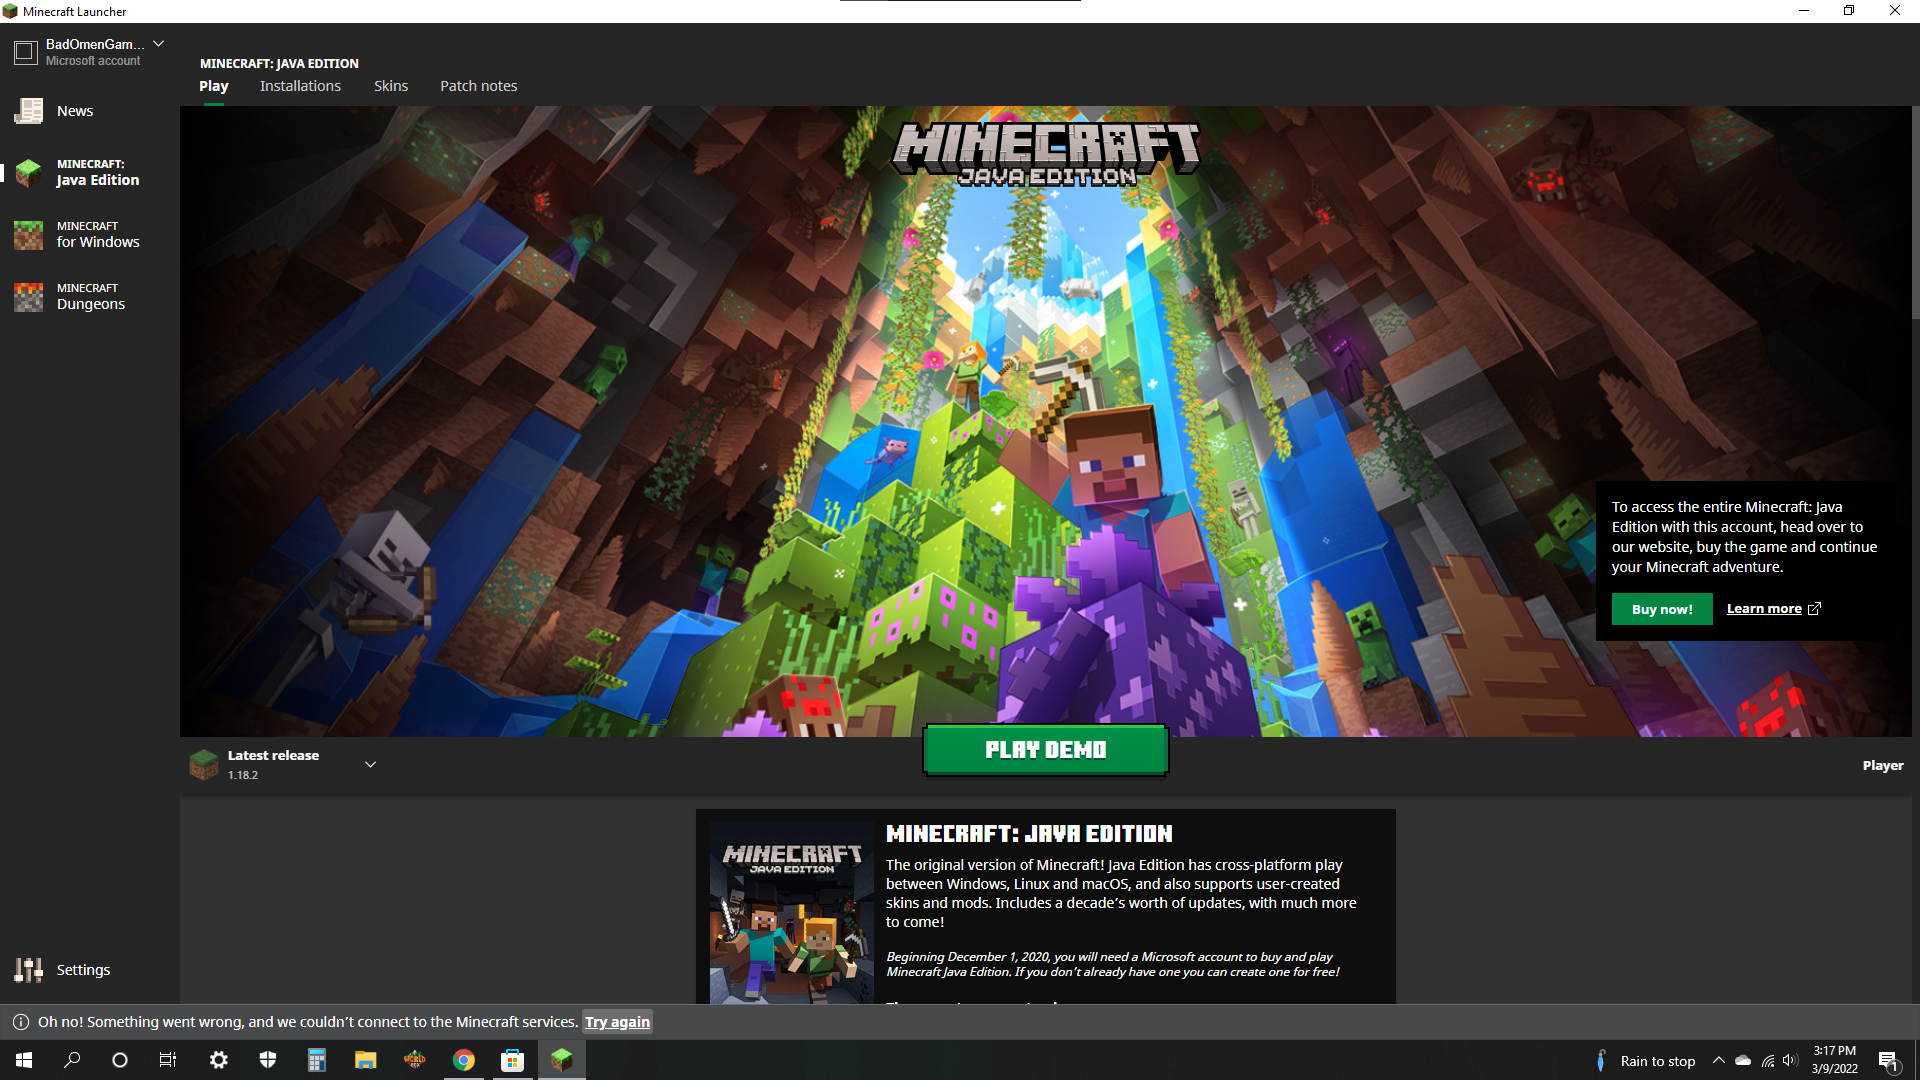Select Minecraft Java Edition grass block icon
Viewport: 1920px width, 1080px height.
(29, 173)
